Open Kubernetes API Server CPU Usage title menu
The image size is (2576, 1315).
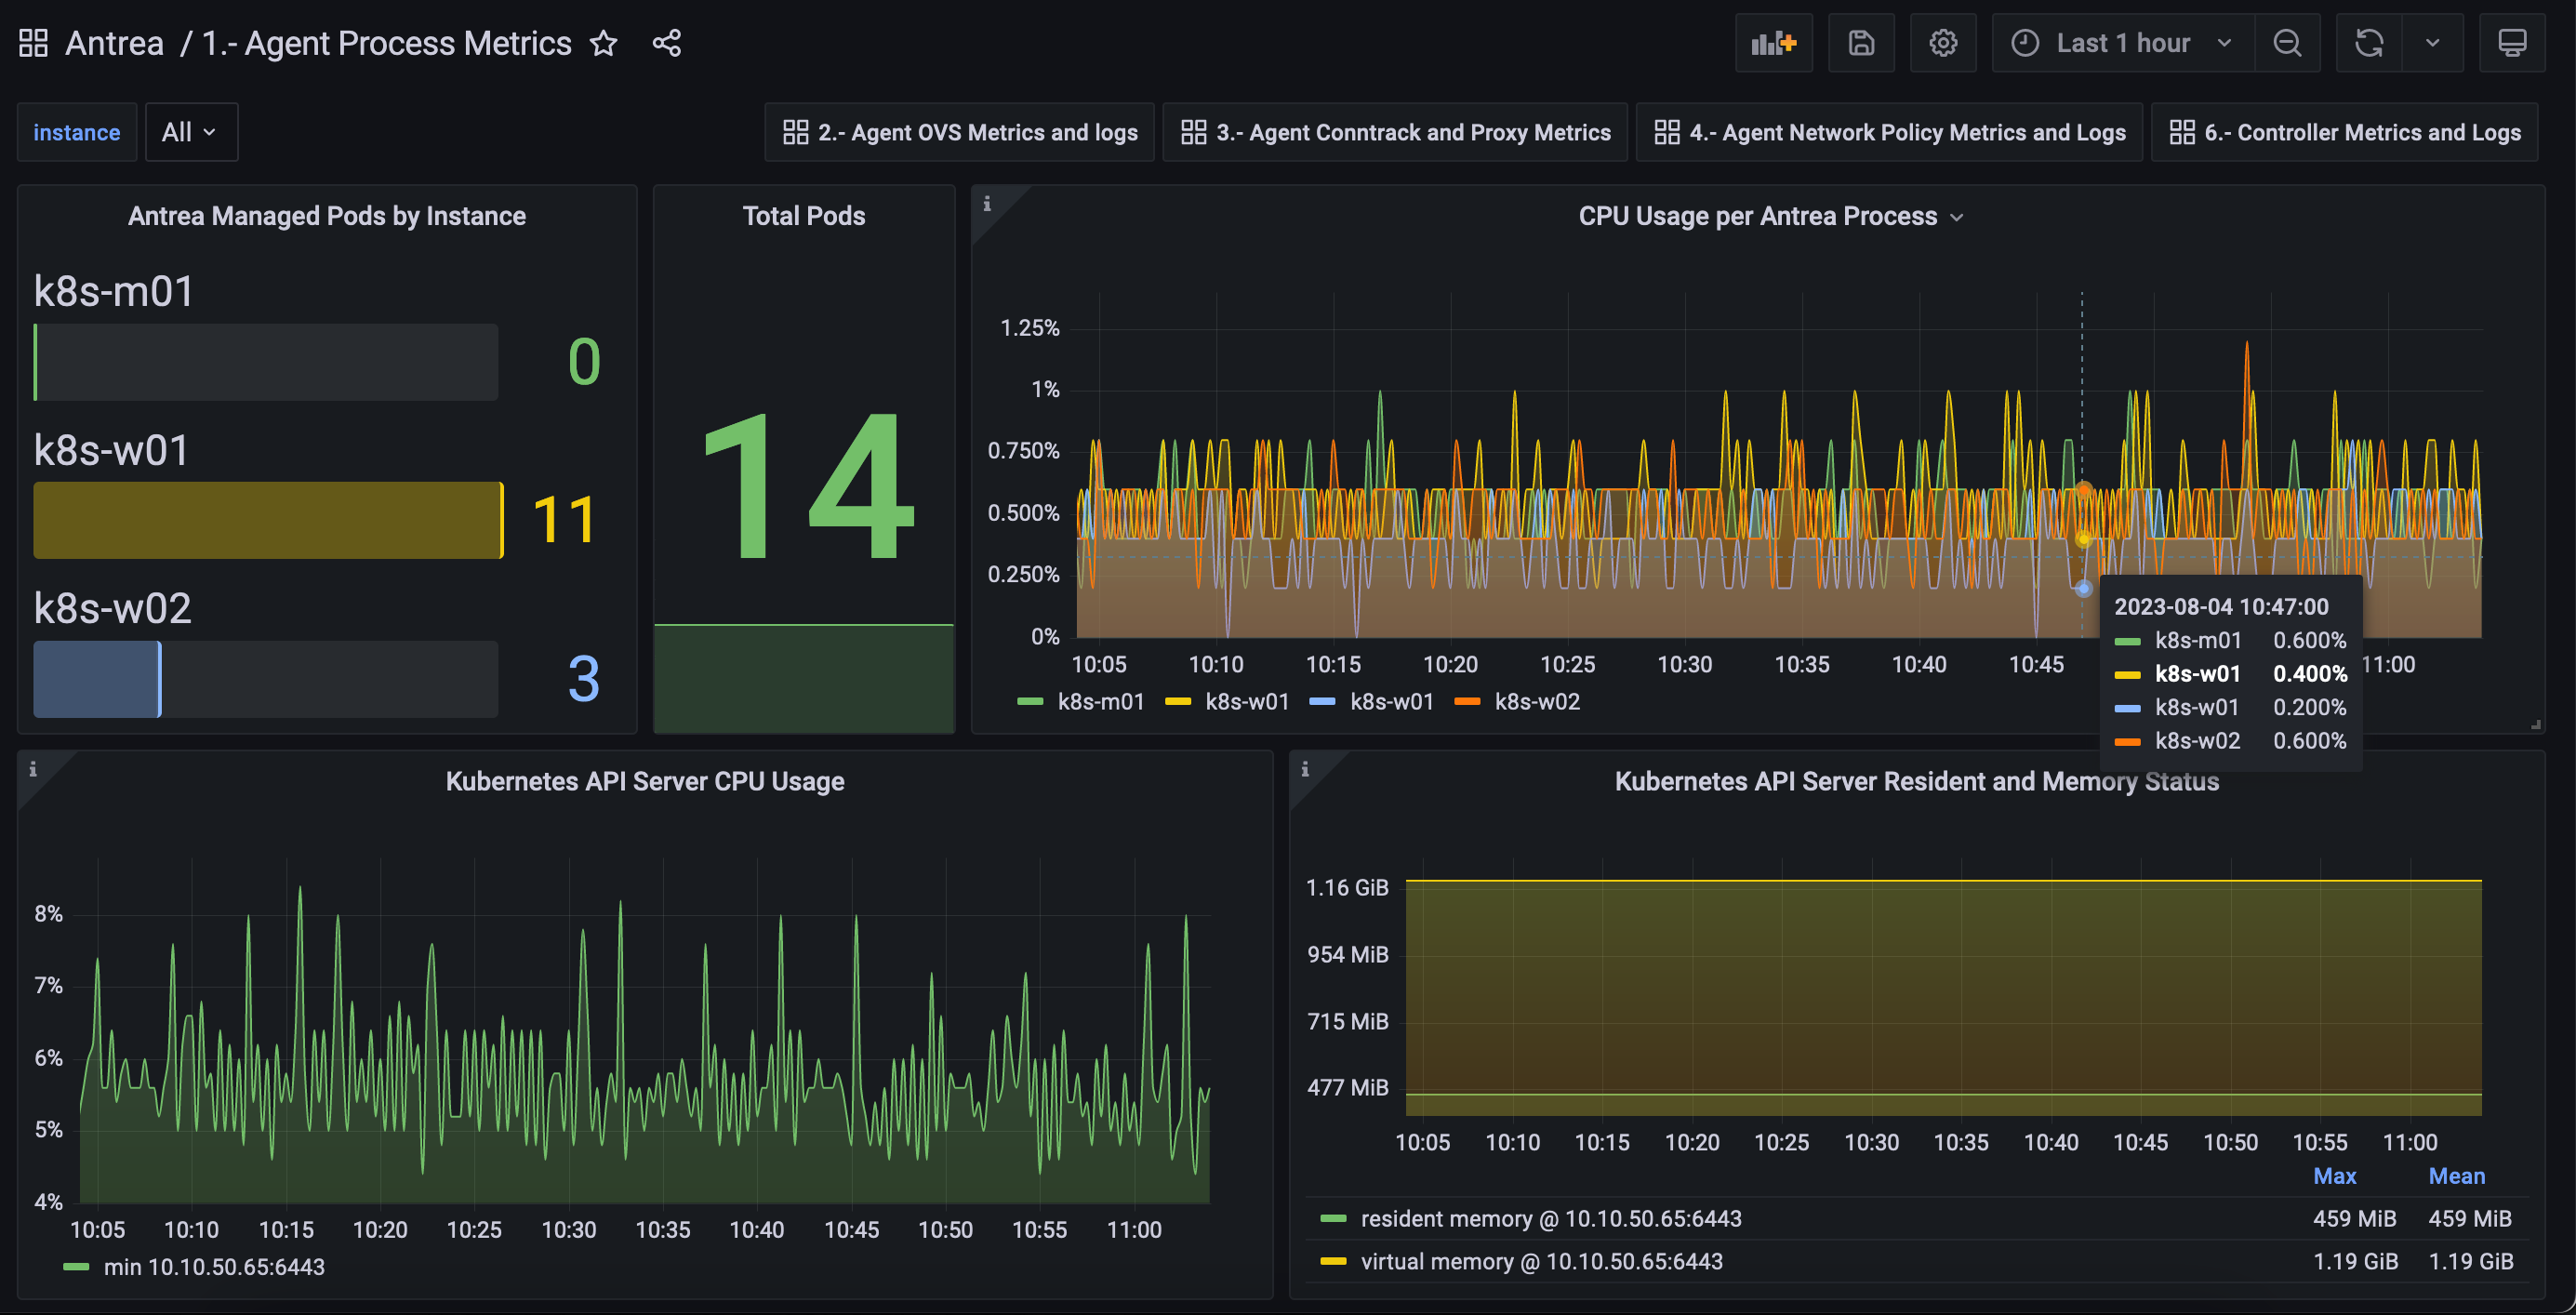[645, 782]
